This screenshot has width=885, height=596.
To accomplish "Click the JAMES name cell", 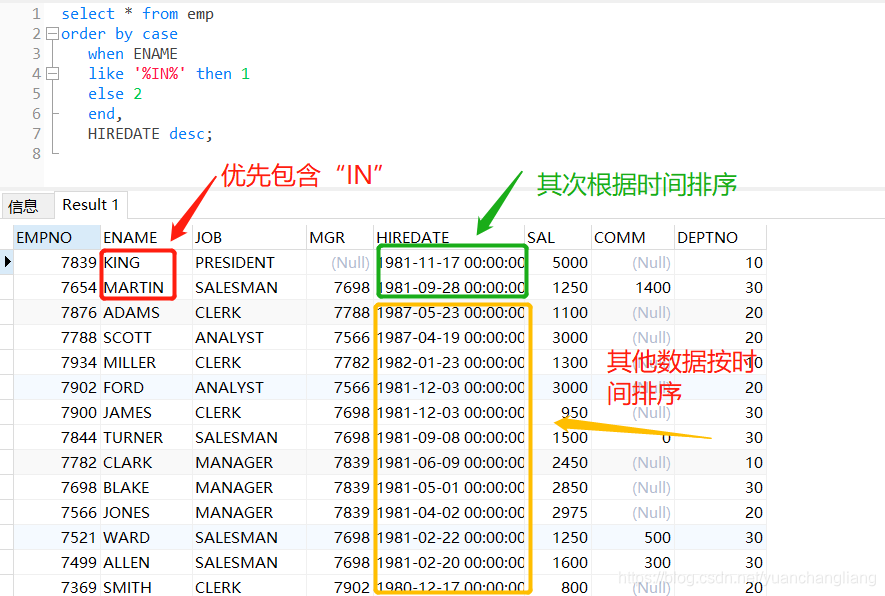I will click(146, 413).
